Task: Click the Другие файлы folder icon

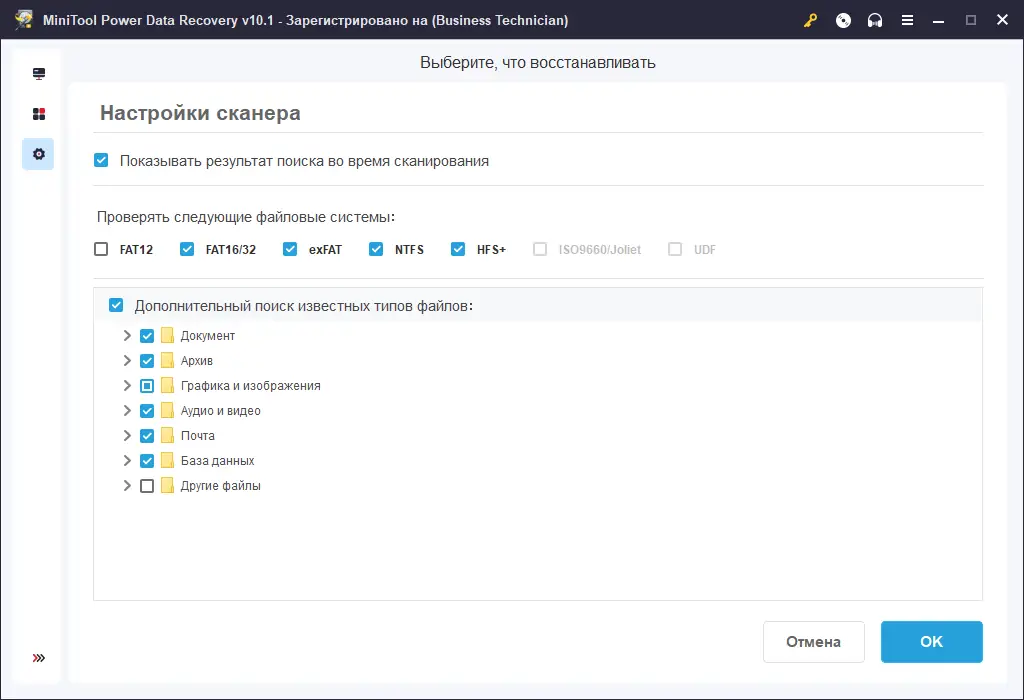Action: click(167, 486)
